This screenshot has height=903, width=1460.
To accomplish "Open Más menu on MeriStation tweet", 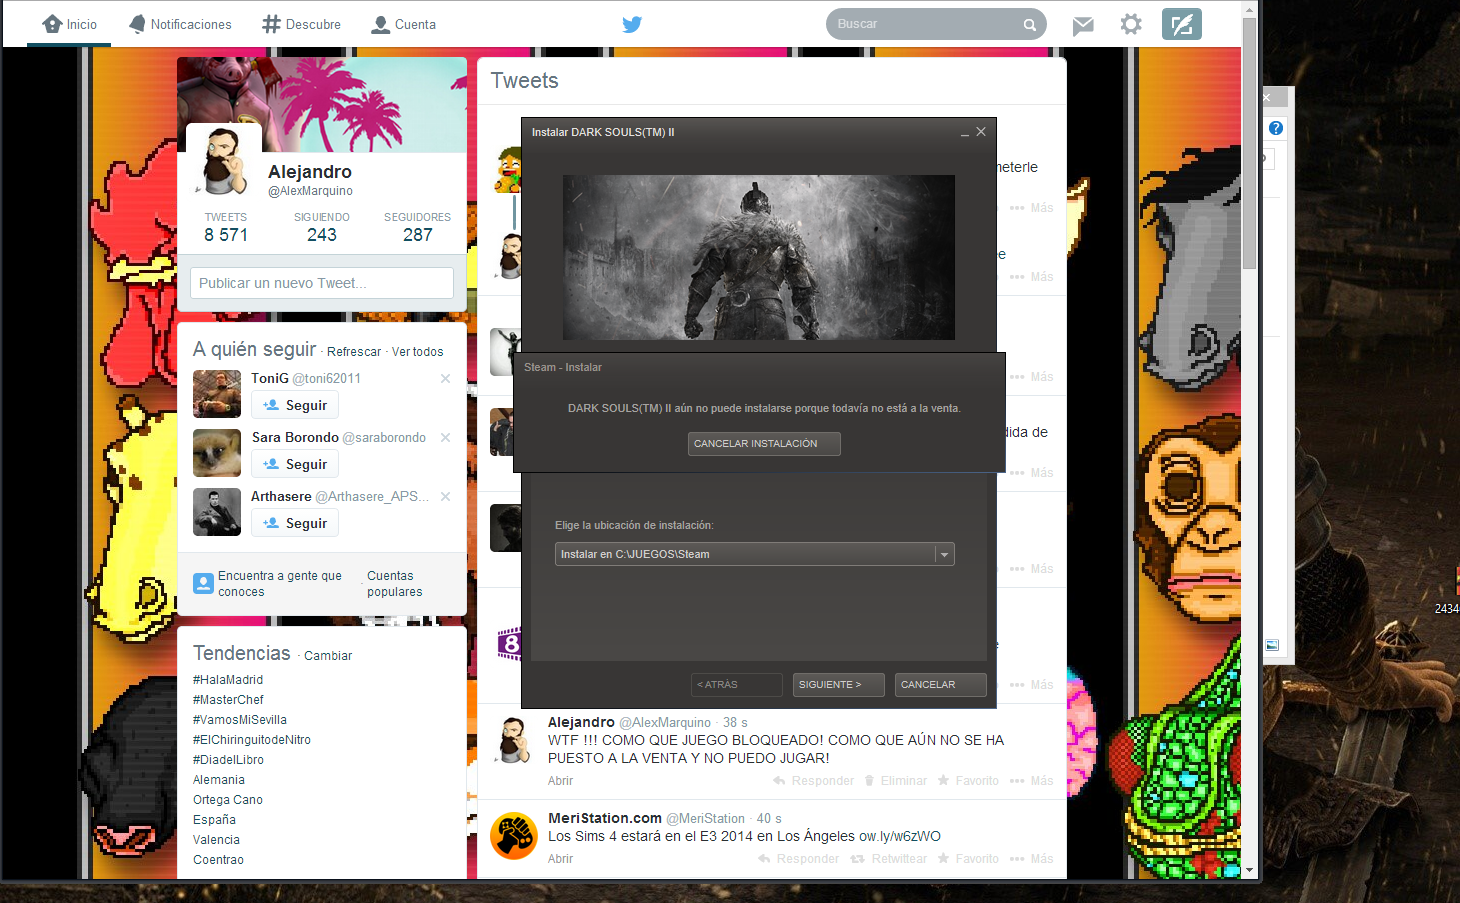I will coord(1032,859).
